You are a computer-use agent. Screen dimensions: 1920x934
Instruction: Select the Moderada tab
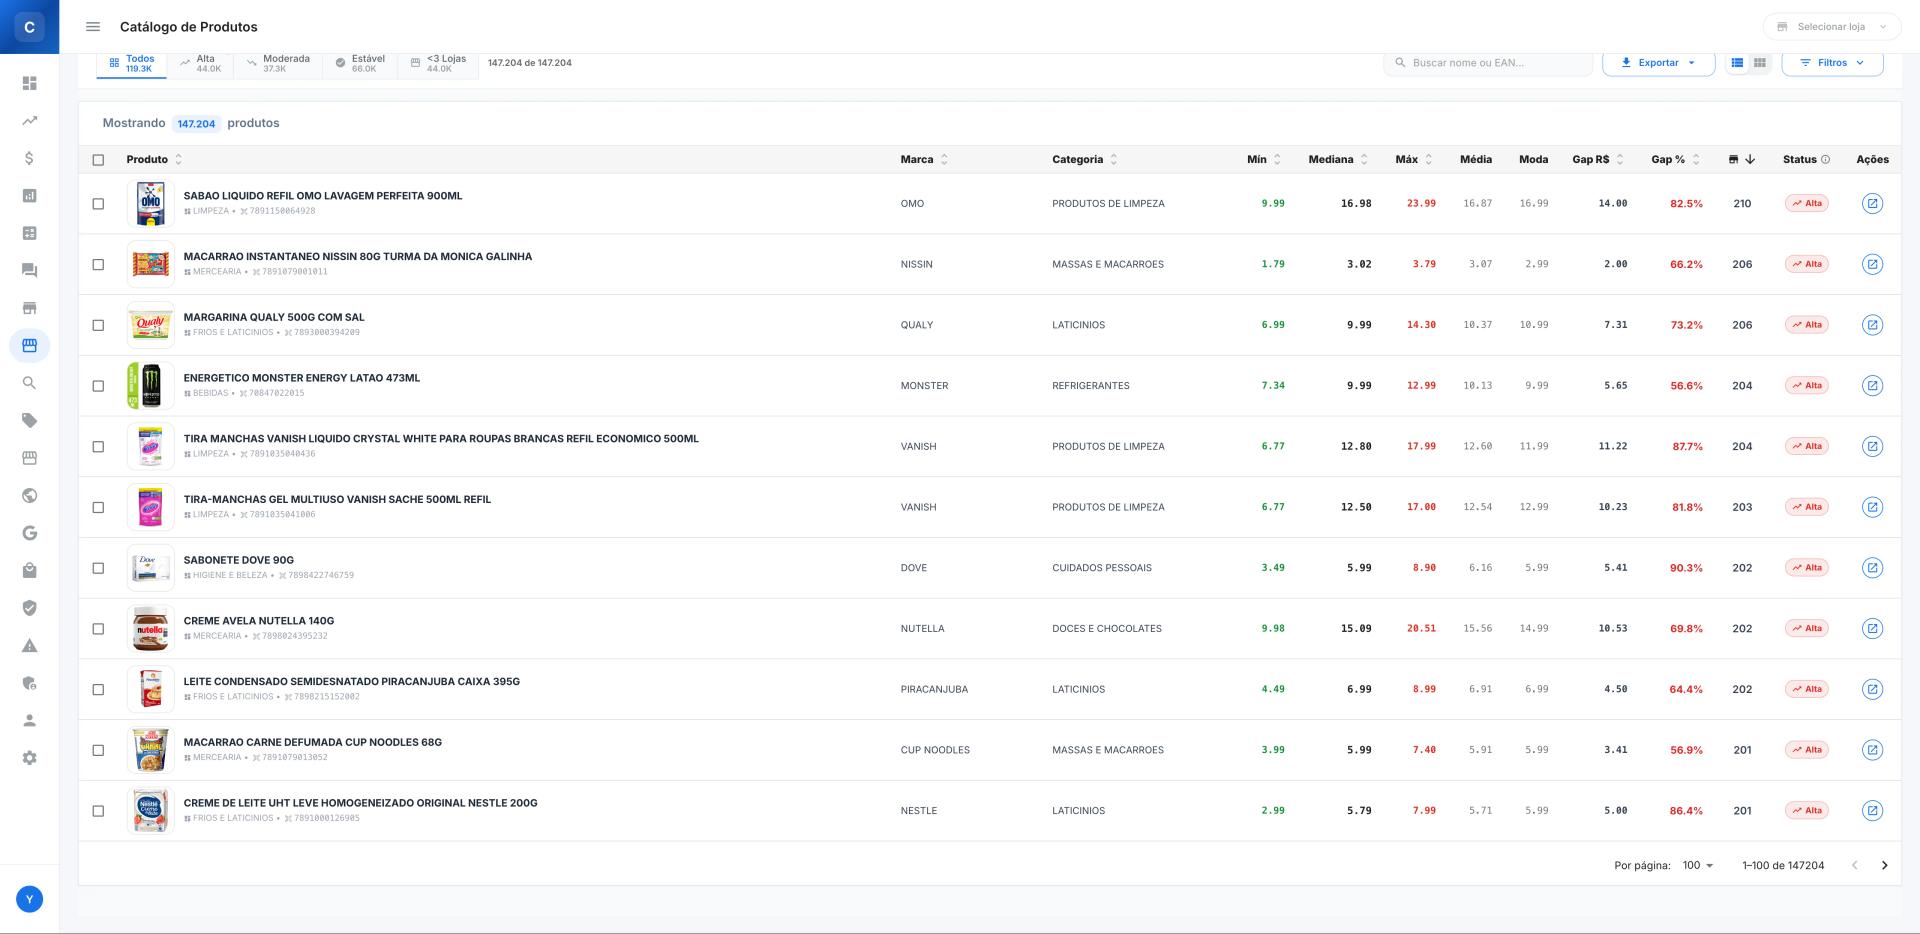278,64
